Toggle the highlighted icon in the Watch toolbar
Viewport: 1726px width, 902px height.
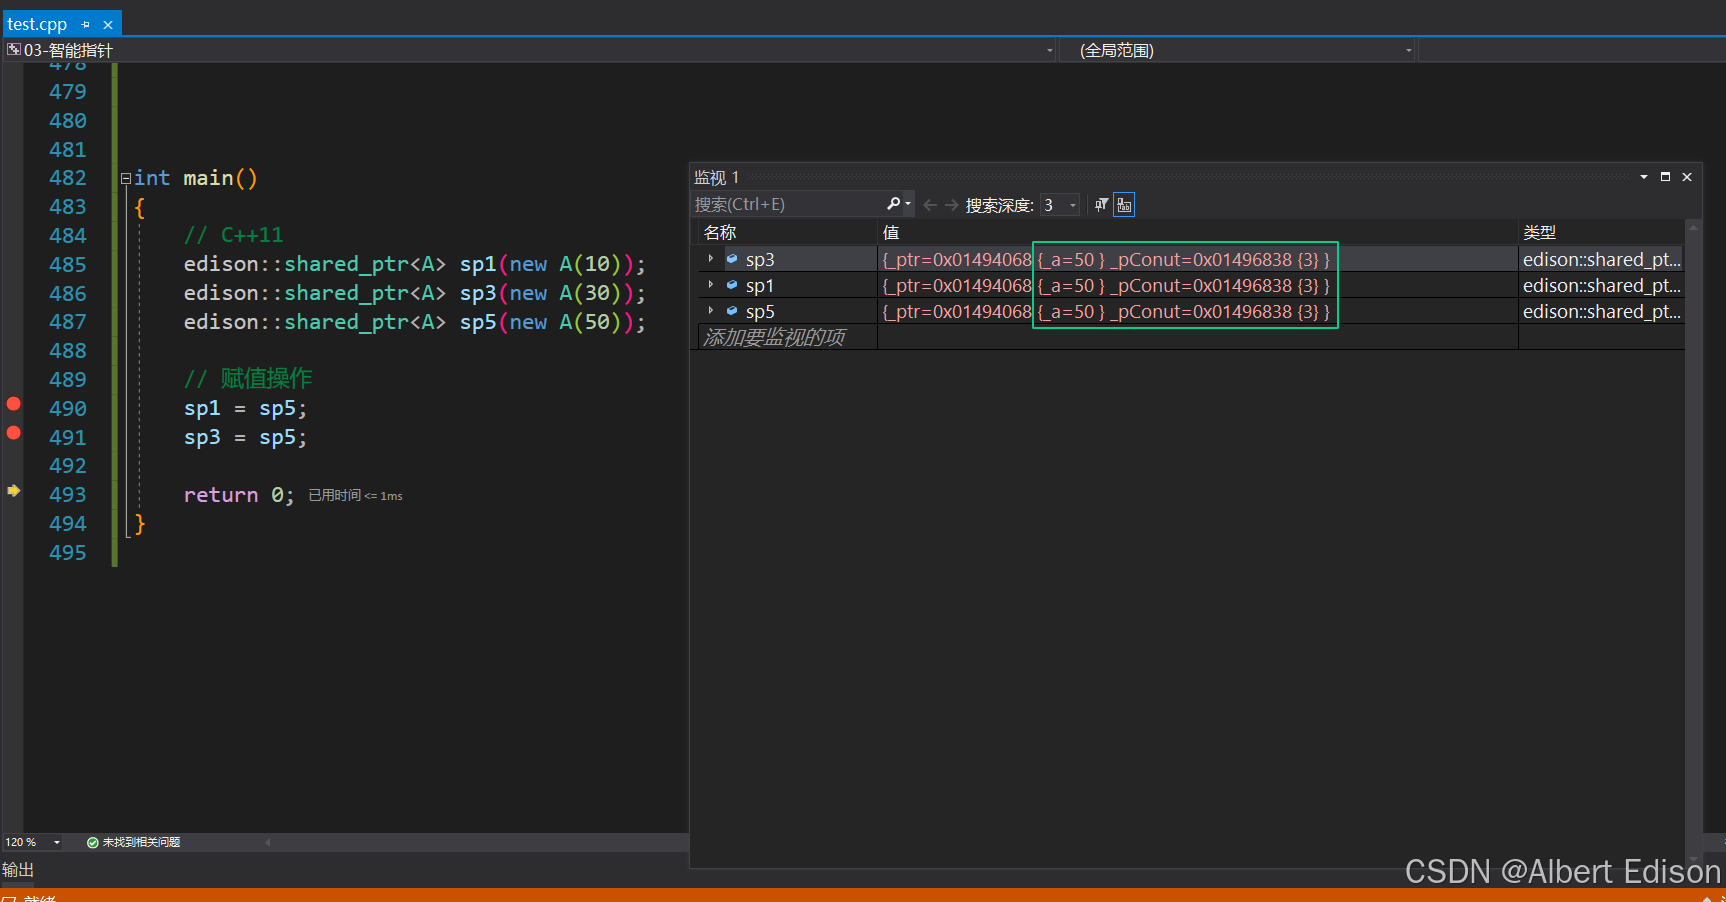(x=1124, y=205)
